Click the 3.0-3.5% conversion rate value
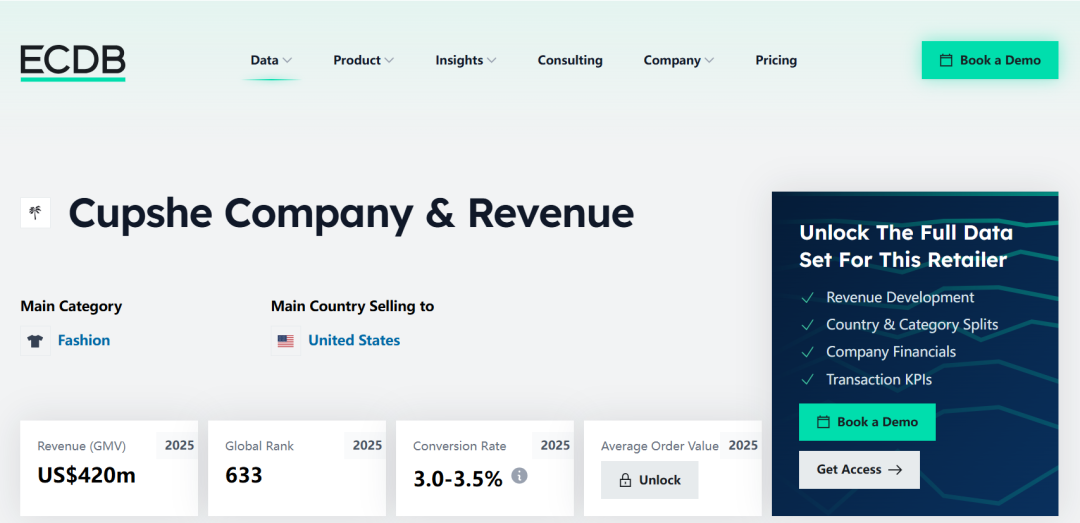The width and height of the screenshot is (1080, 523). tap(458, 479)
